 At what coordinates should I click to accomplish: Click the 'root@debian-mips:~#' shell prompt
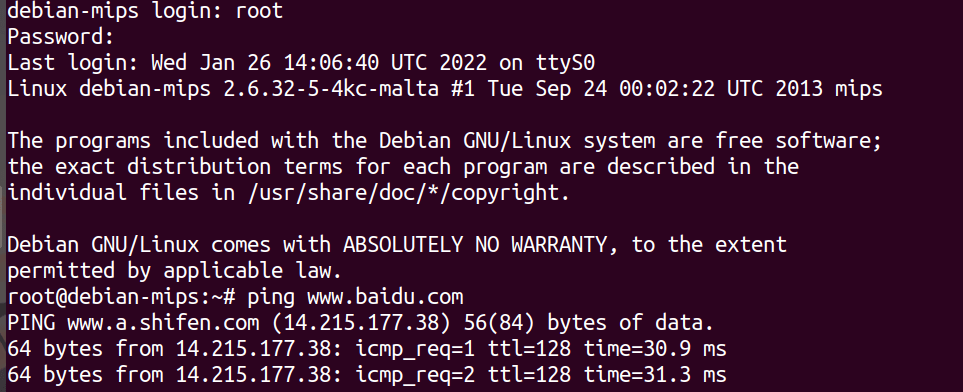point(122,297)
